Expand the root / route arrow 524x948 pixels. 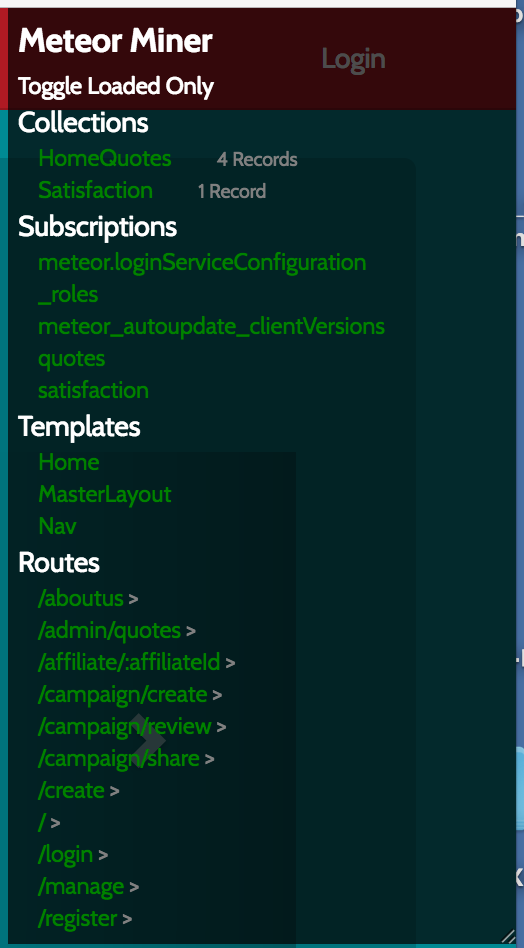click(x=55, y=823)
